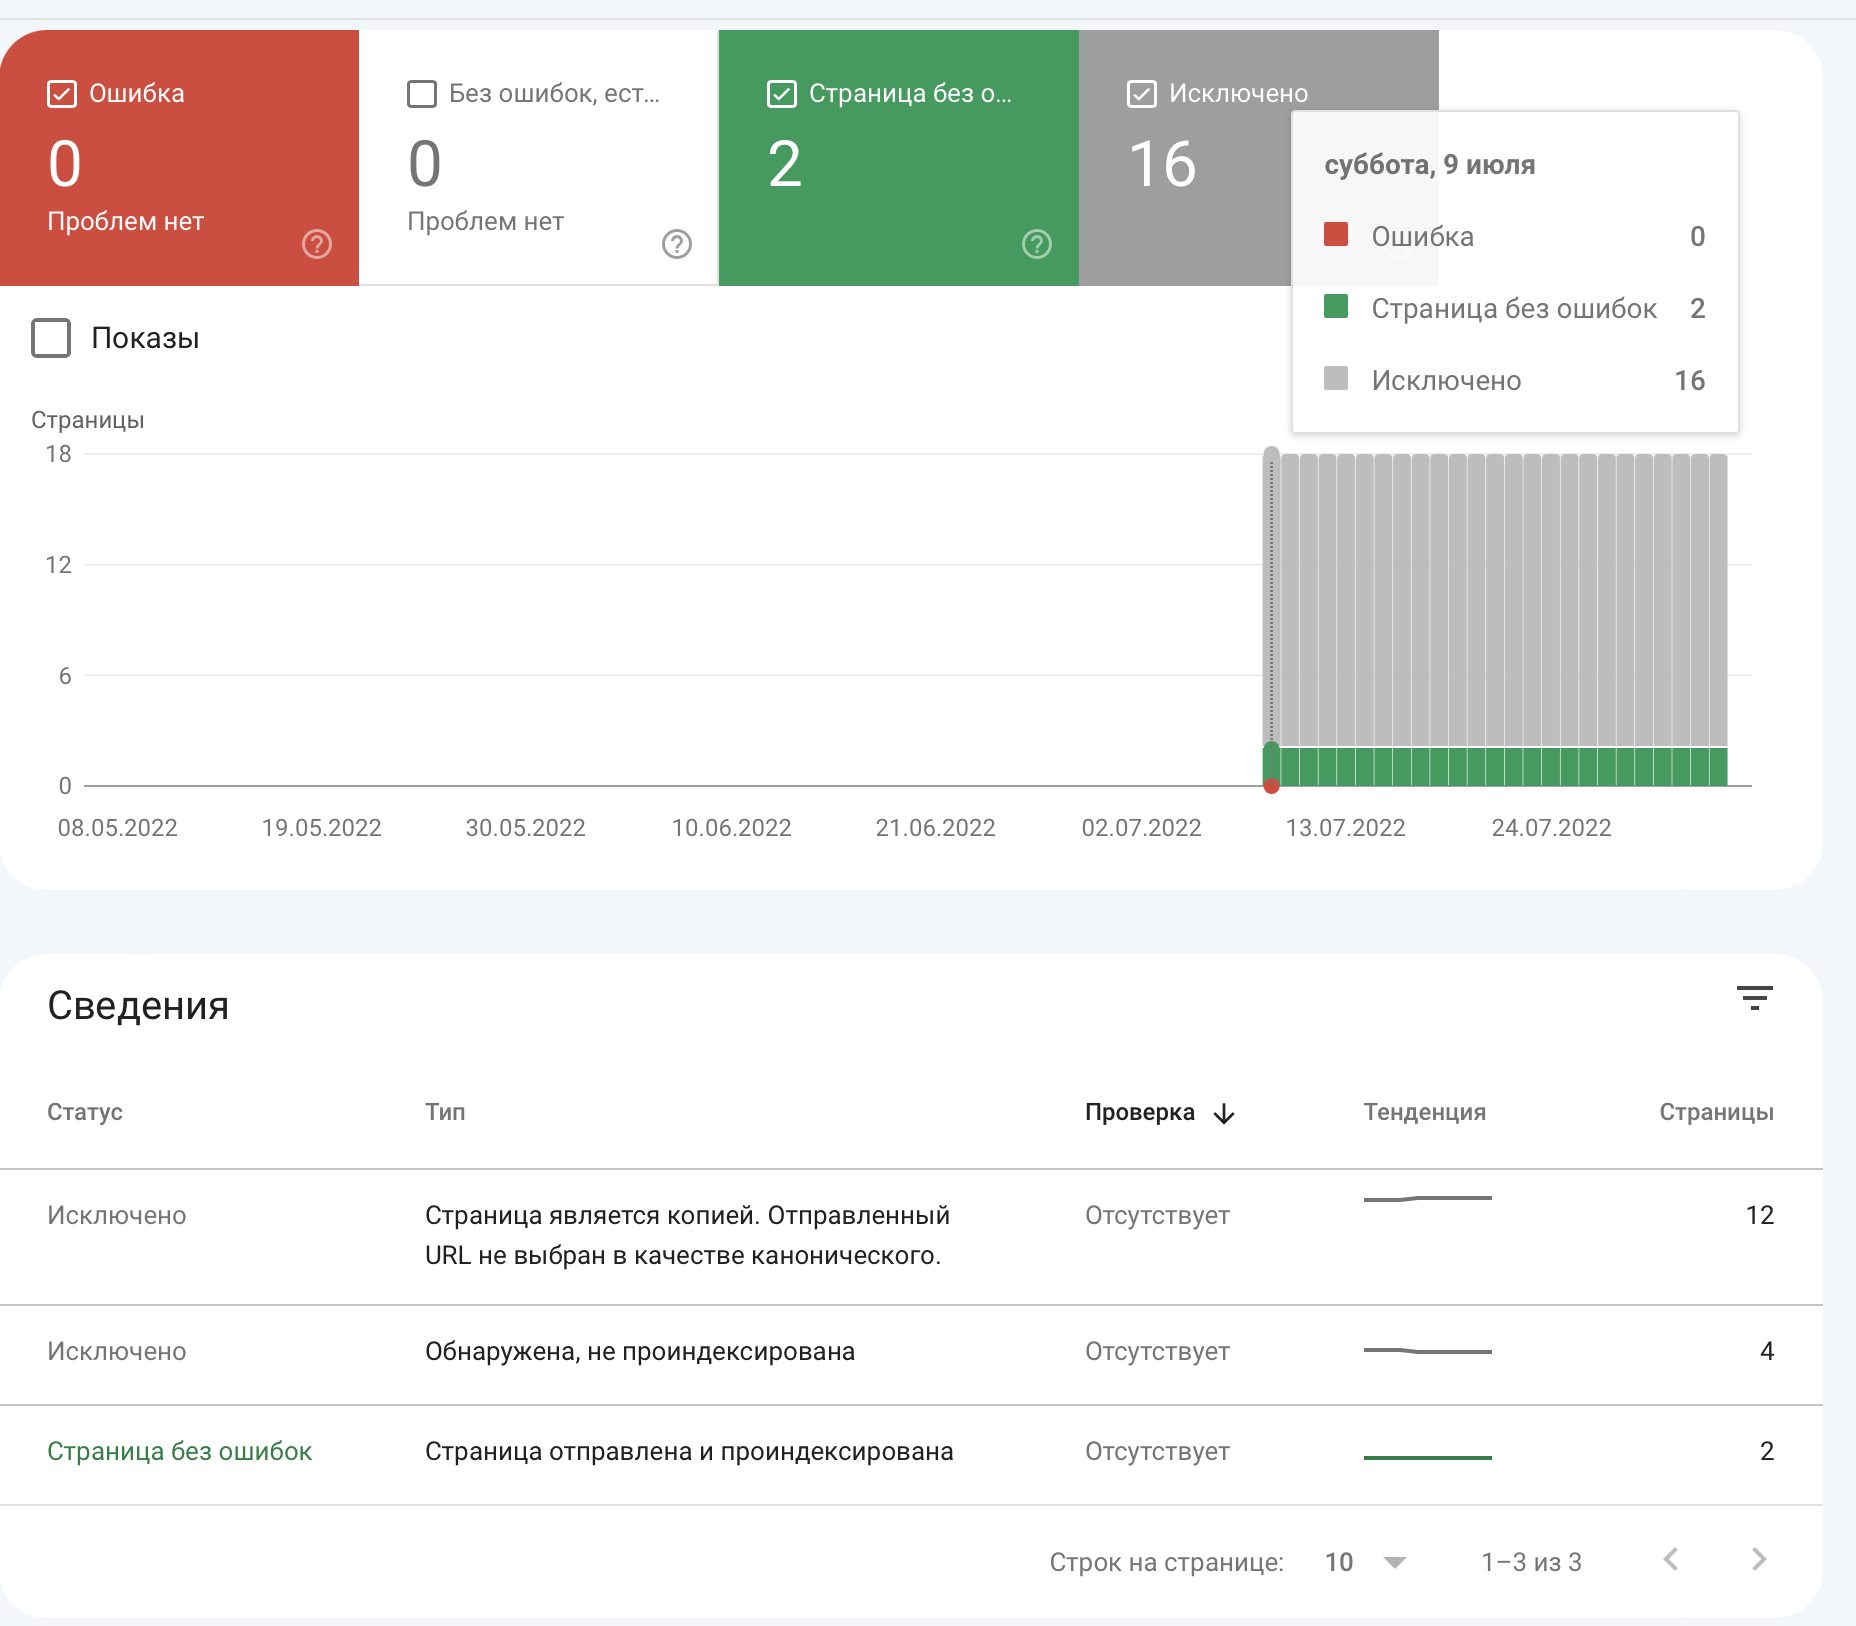This screenshot has height=1626, width=1856.
Task: Click the Статус column header
Action: [x=85, y=1112]
